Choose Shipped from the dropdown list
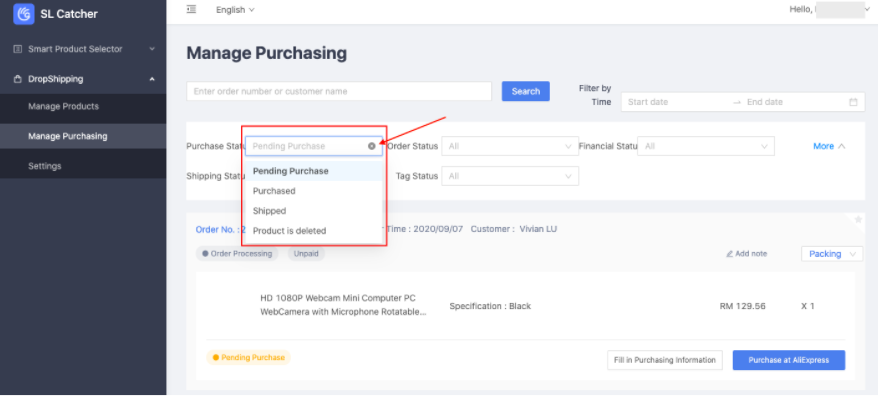This screenshot has height=396, width=878. point(314,211)
